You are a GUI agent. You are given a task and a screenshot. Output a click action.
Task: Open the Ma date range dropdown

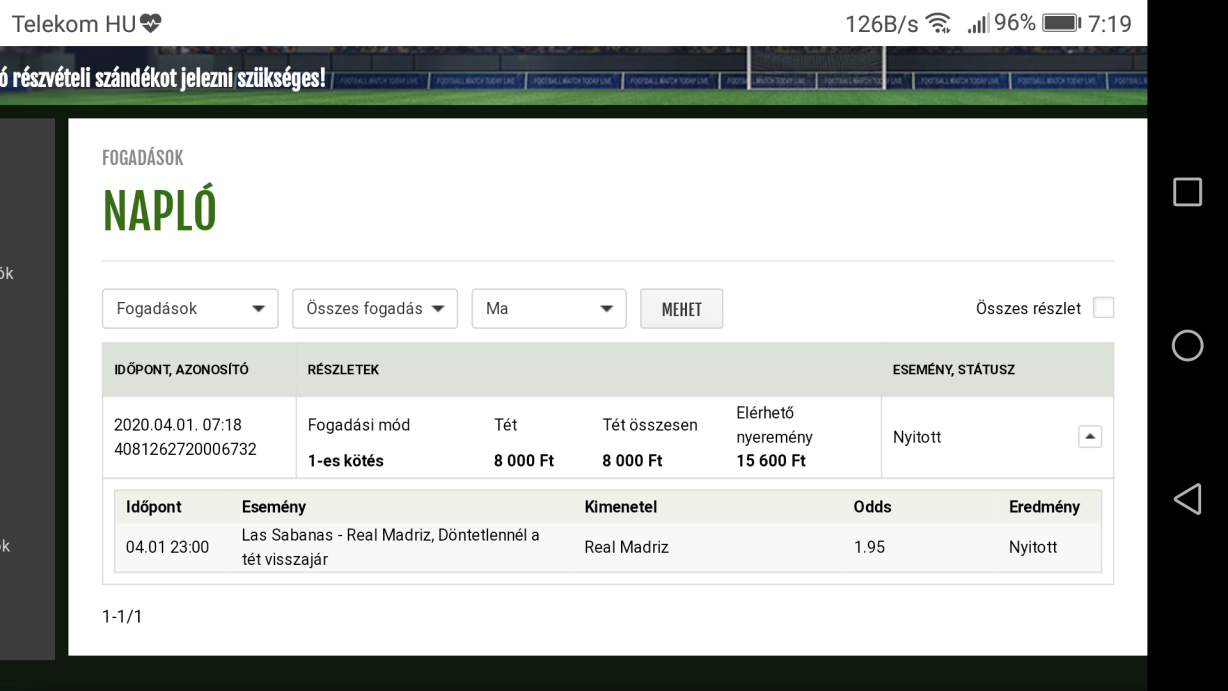click(x=548, y=309)
